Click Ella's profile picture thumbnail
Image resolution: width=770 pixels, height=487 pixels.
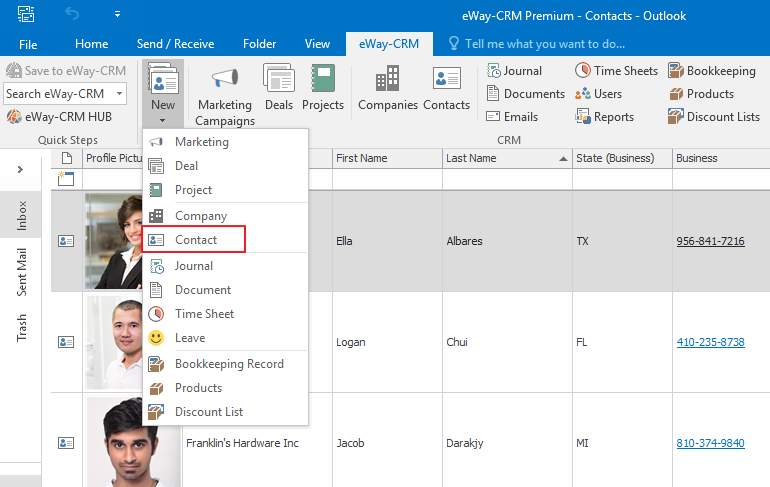[x=113, y=241]
